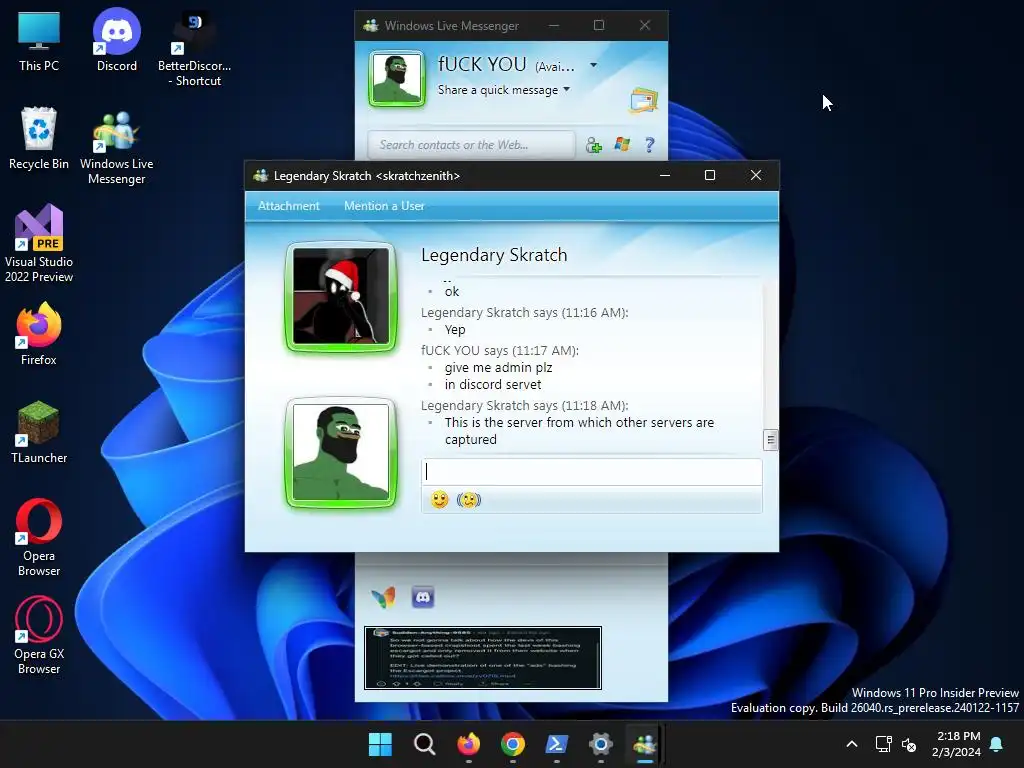Screen dimensions: 1024x768
Task: Launch Opera Browser desktop shortcut
Action: click(39, 537)
